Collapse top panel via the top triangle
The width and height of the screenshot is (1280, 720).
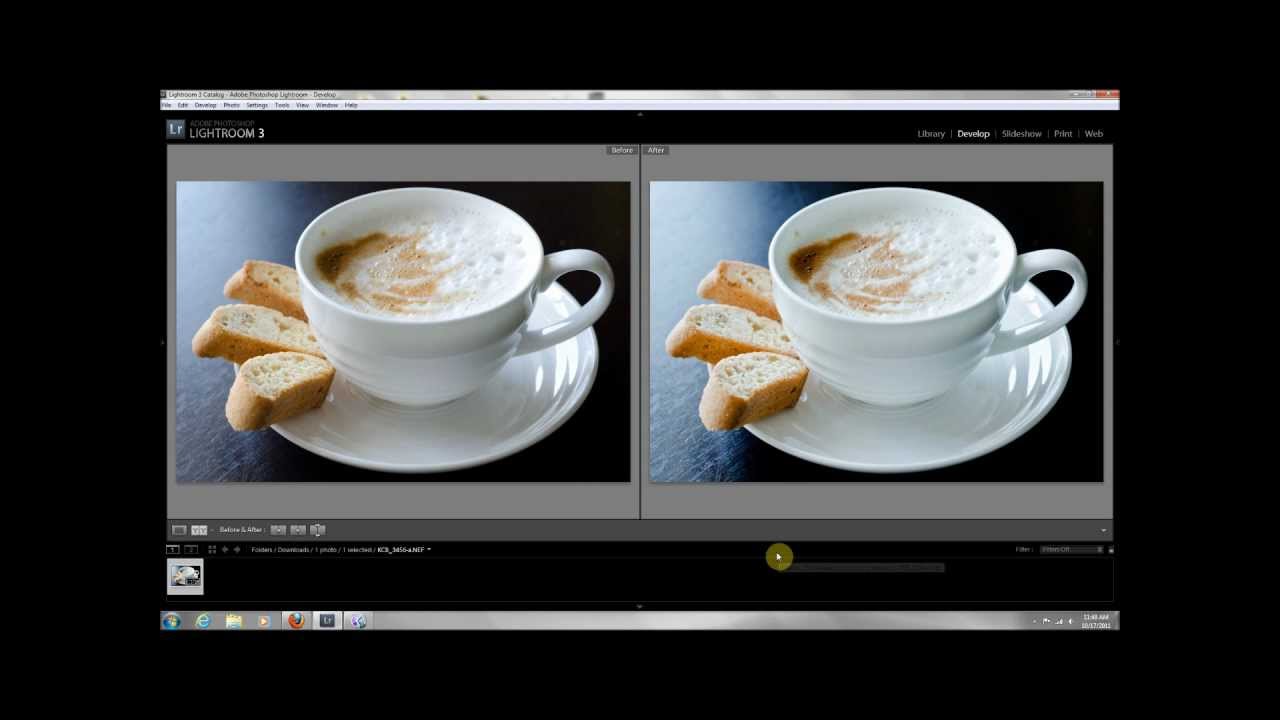640,114
